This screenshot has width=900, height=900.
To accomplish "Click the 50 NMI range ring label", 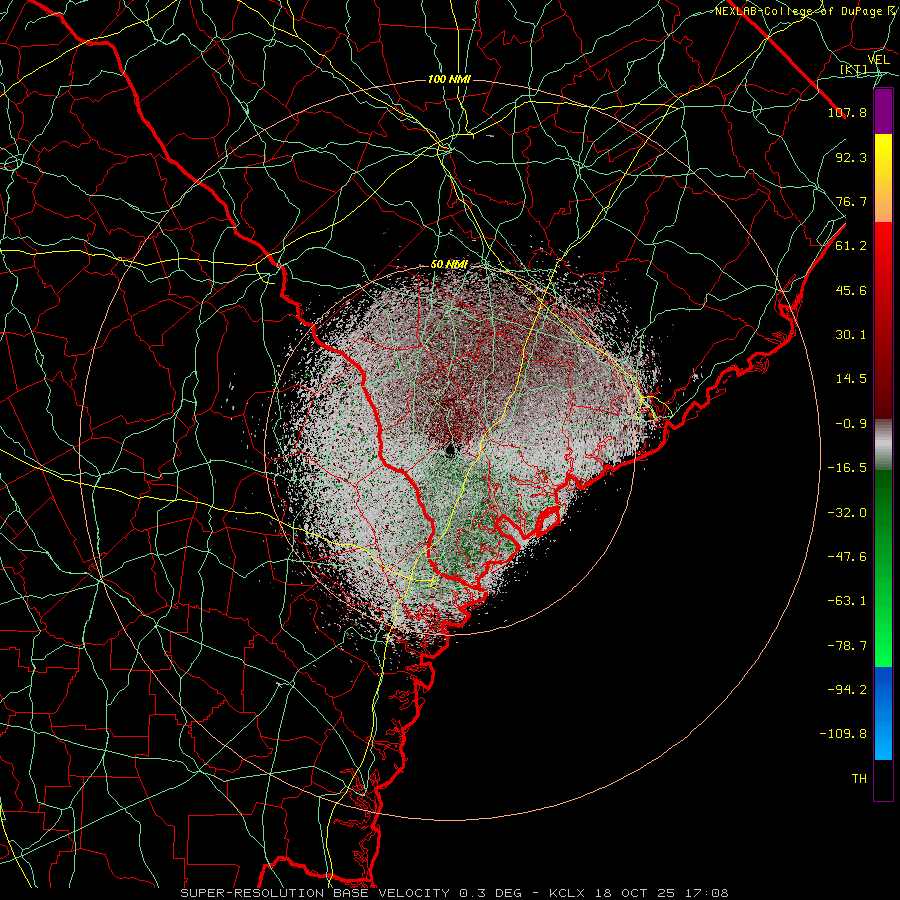I will point(449,265).
